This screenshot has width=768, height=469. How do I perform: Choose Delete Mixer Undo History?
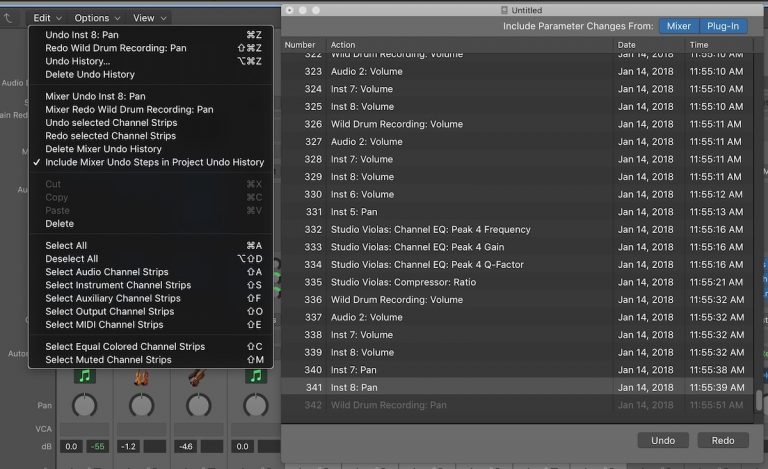149,149
